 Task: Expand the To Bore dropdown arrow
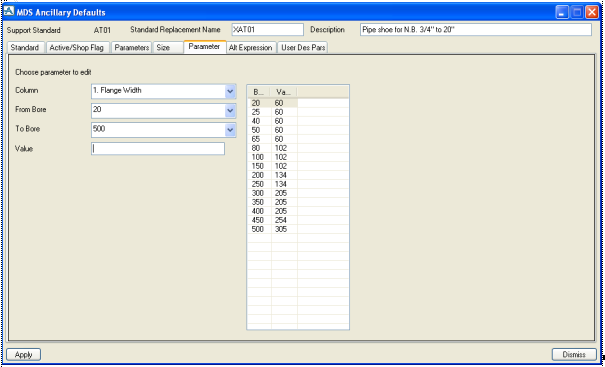tap(230, 130)
